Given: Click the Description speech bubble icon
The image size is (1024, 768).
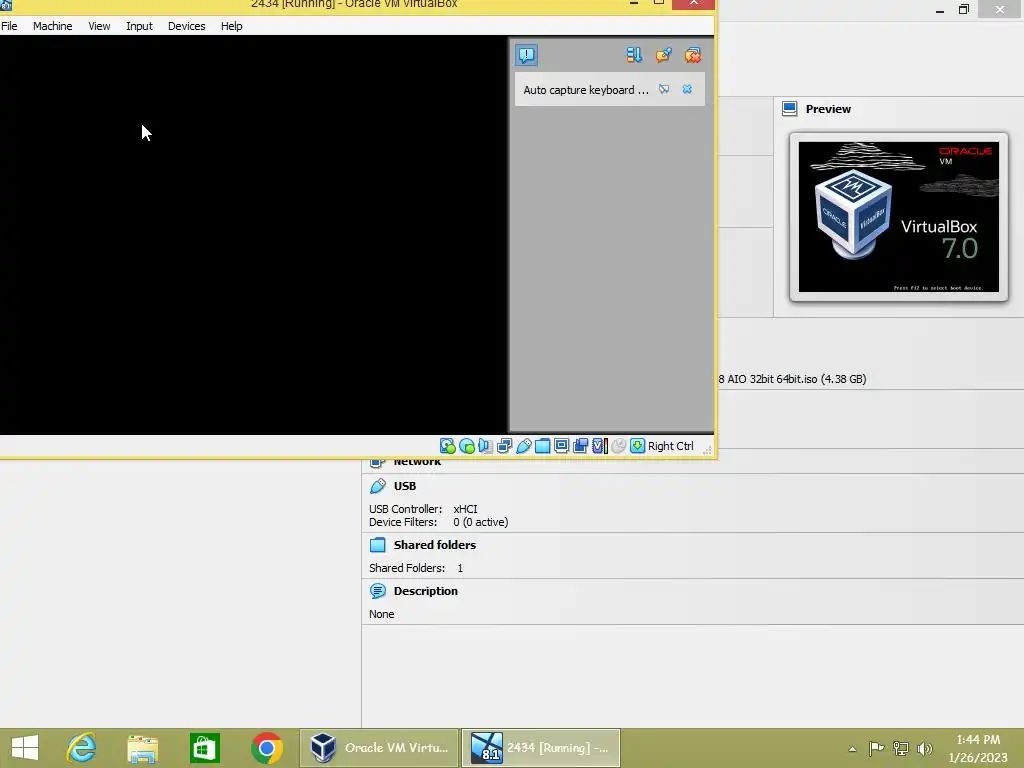Looking at the screenshot, I should coord(377,591).
